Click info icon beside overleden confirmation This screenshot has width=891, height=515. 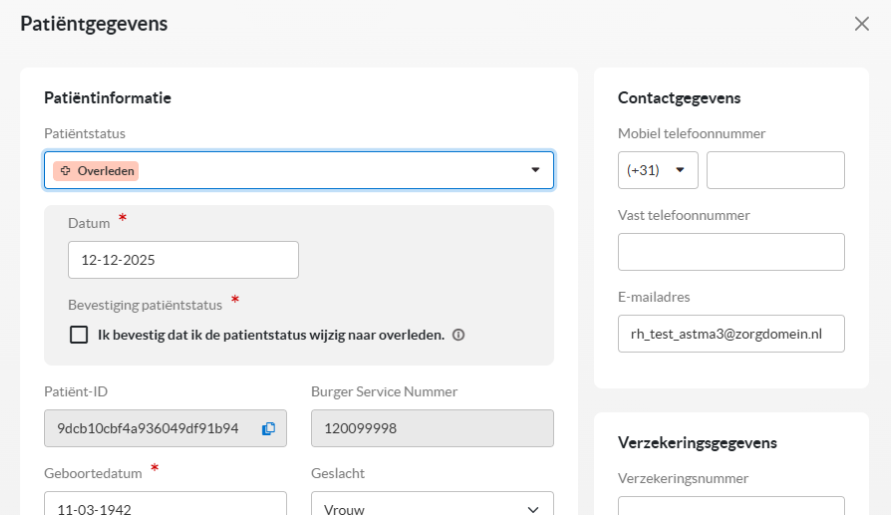(x=458, y=335)
